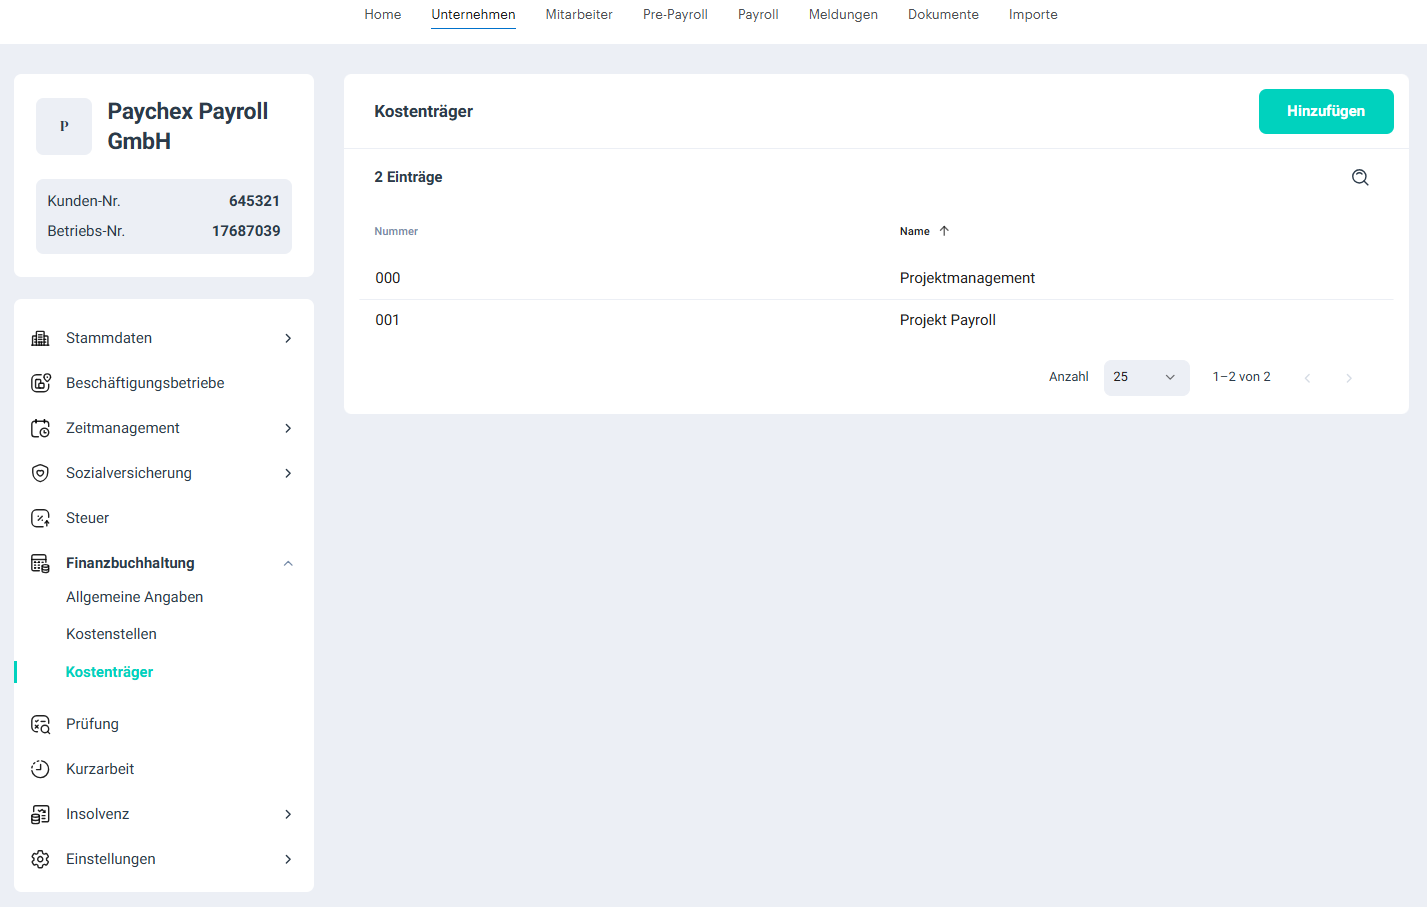The height and width of the screenshot is (907, 1427).
Task: Expand the Stammdaten submenu chevron
Action: (x=288, y=338)
